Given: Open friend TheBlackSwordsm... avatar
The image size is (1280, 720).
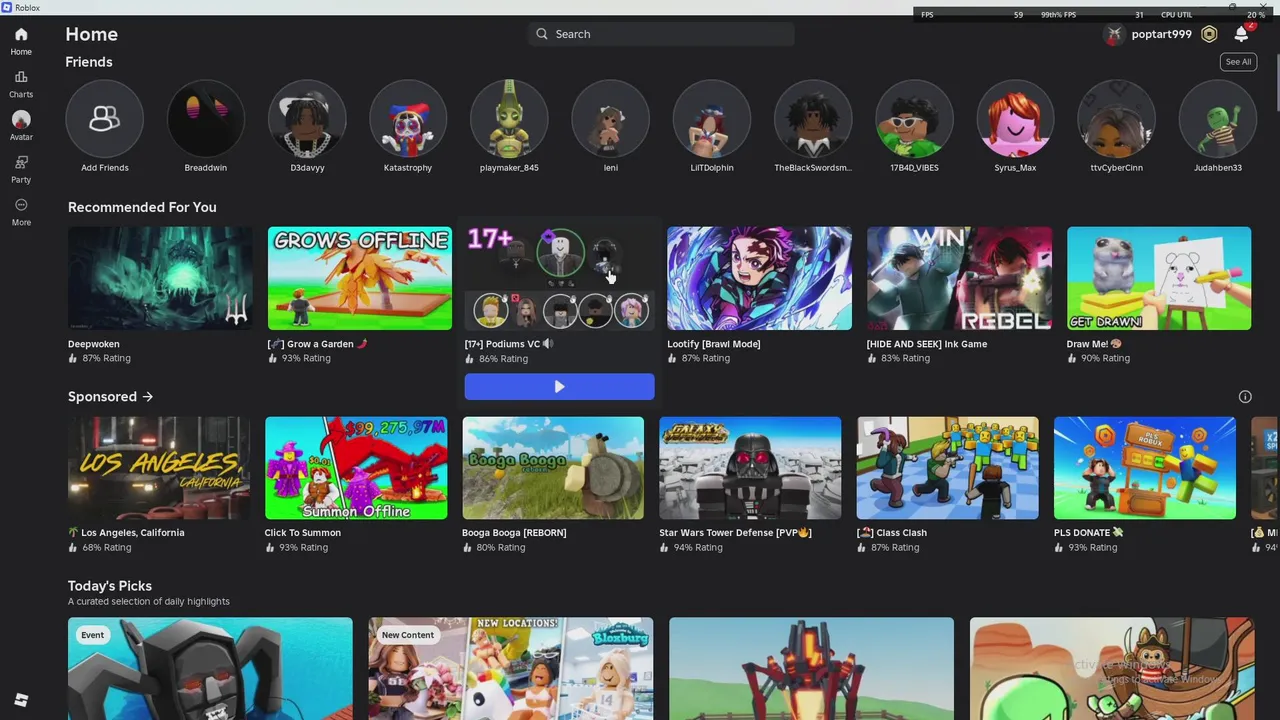Looking at the screenshot, I should 813,119.
